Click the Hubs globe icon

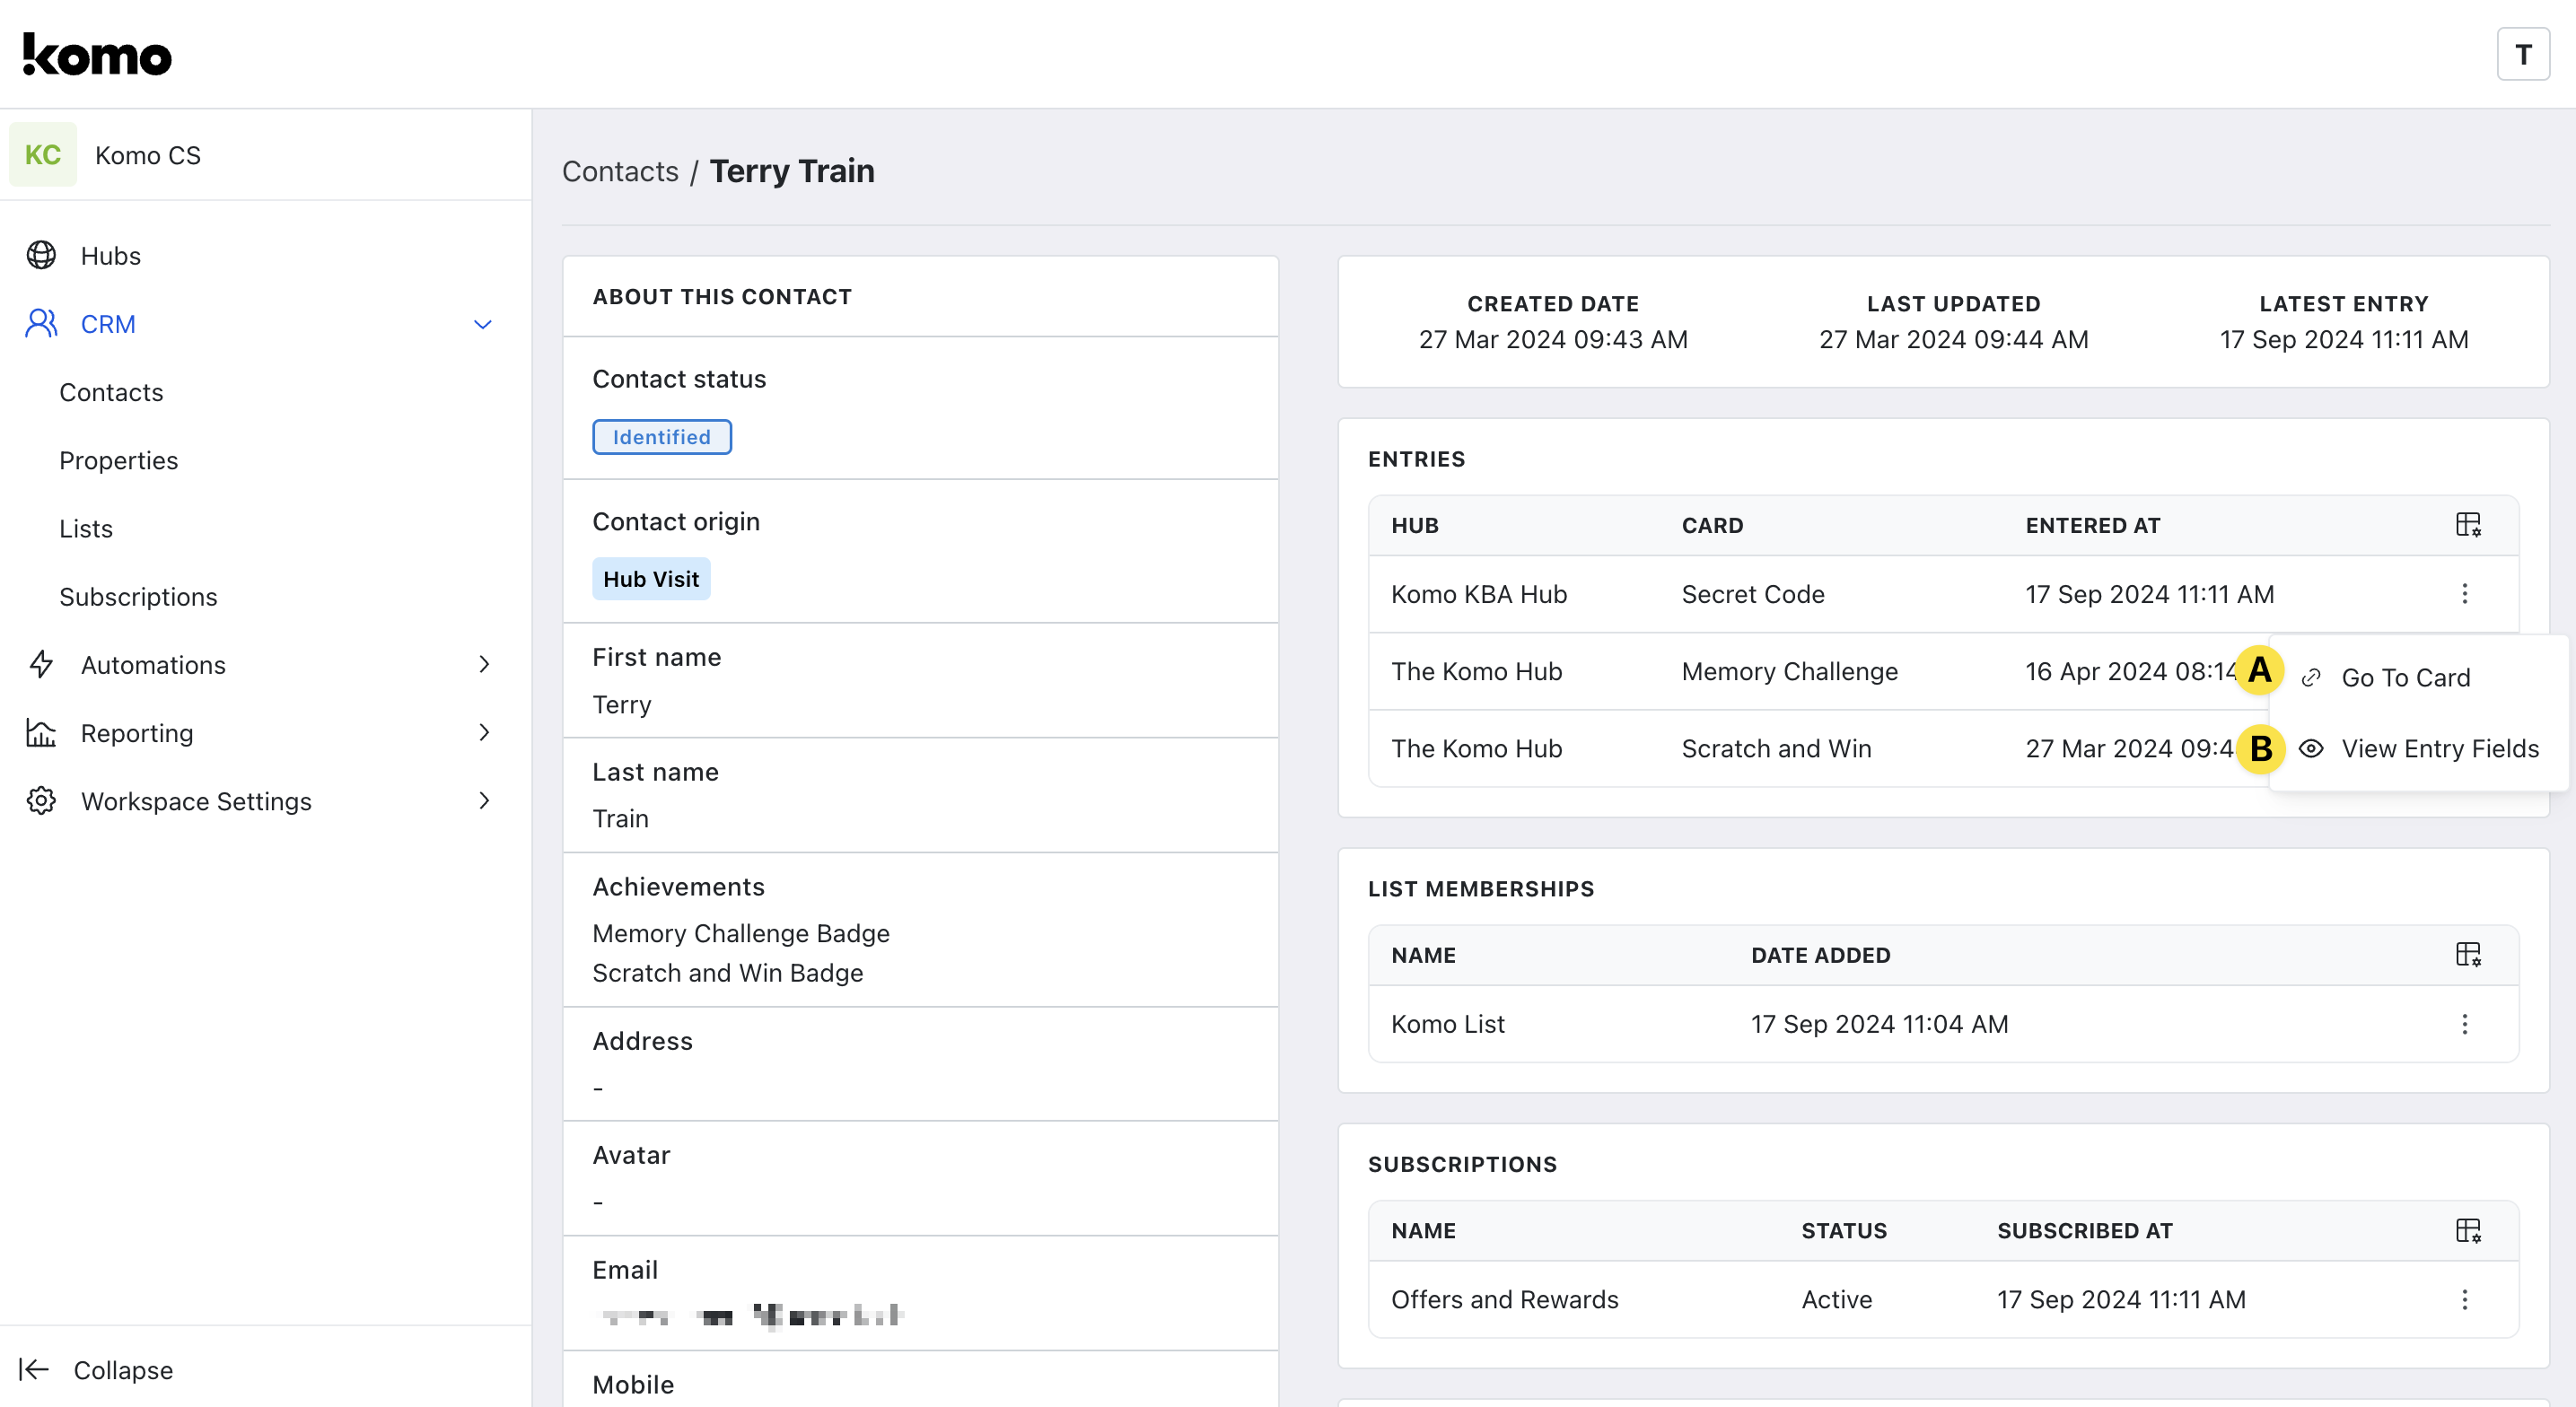coord(41,255)
